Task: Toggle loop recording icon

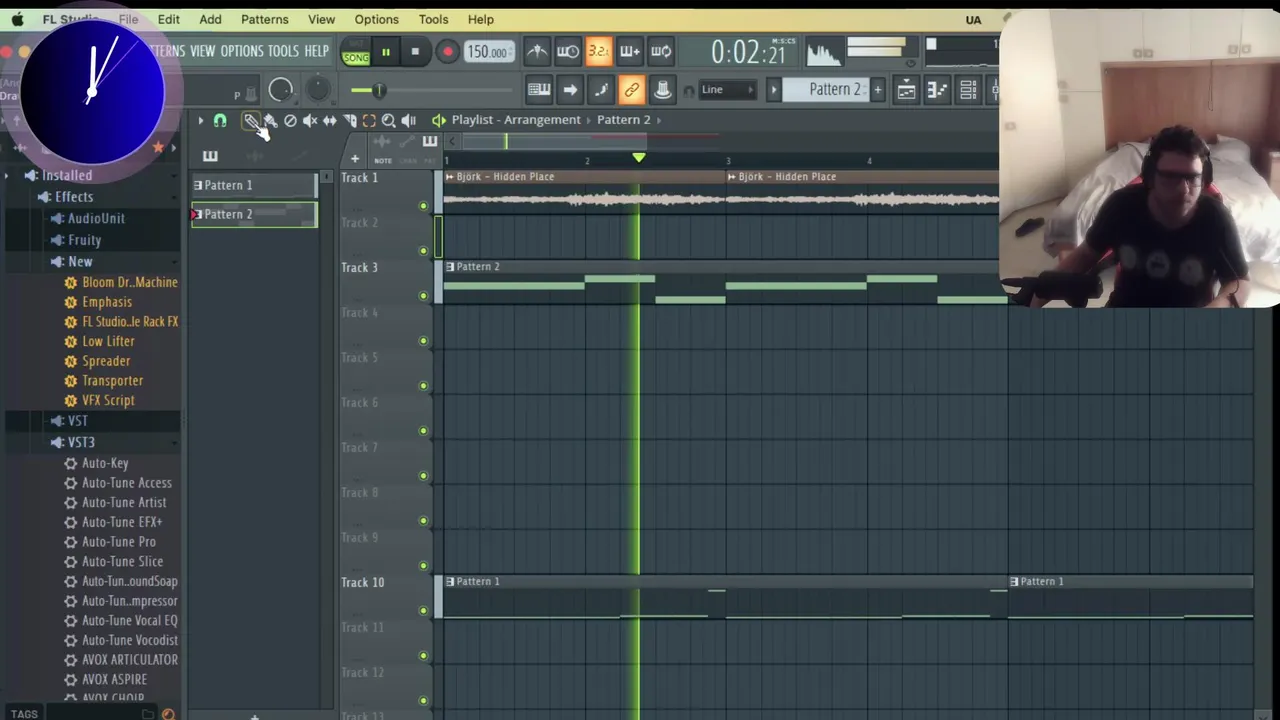Action: (x=661, y=51)
